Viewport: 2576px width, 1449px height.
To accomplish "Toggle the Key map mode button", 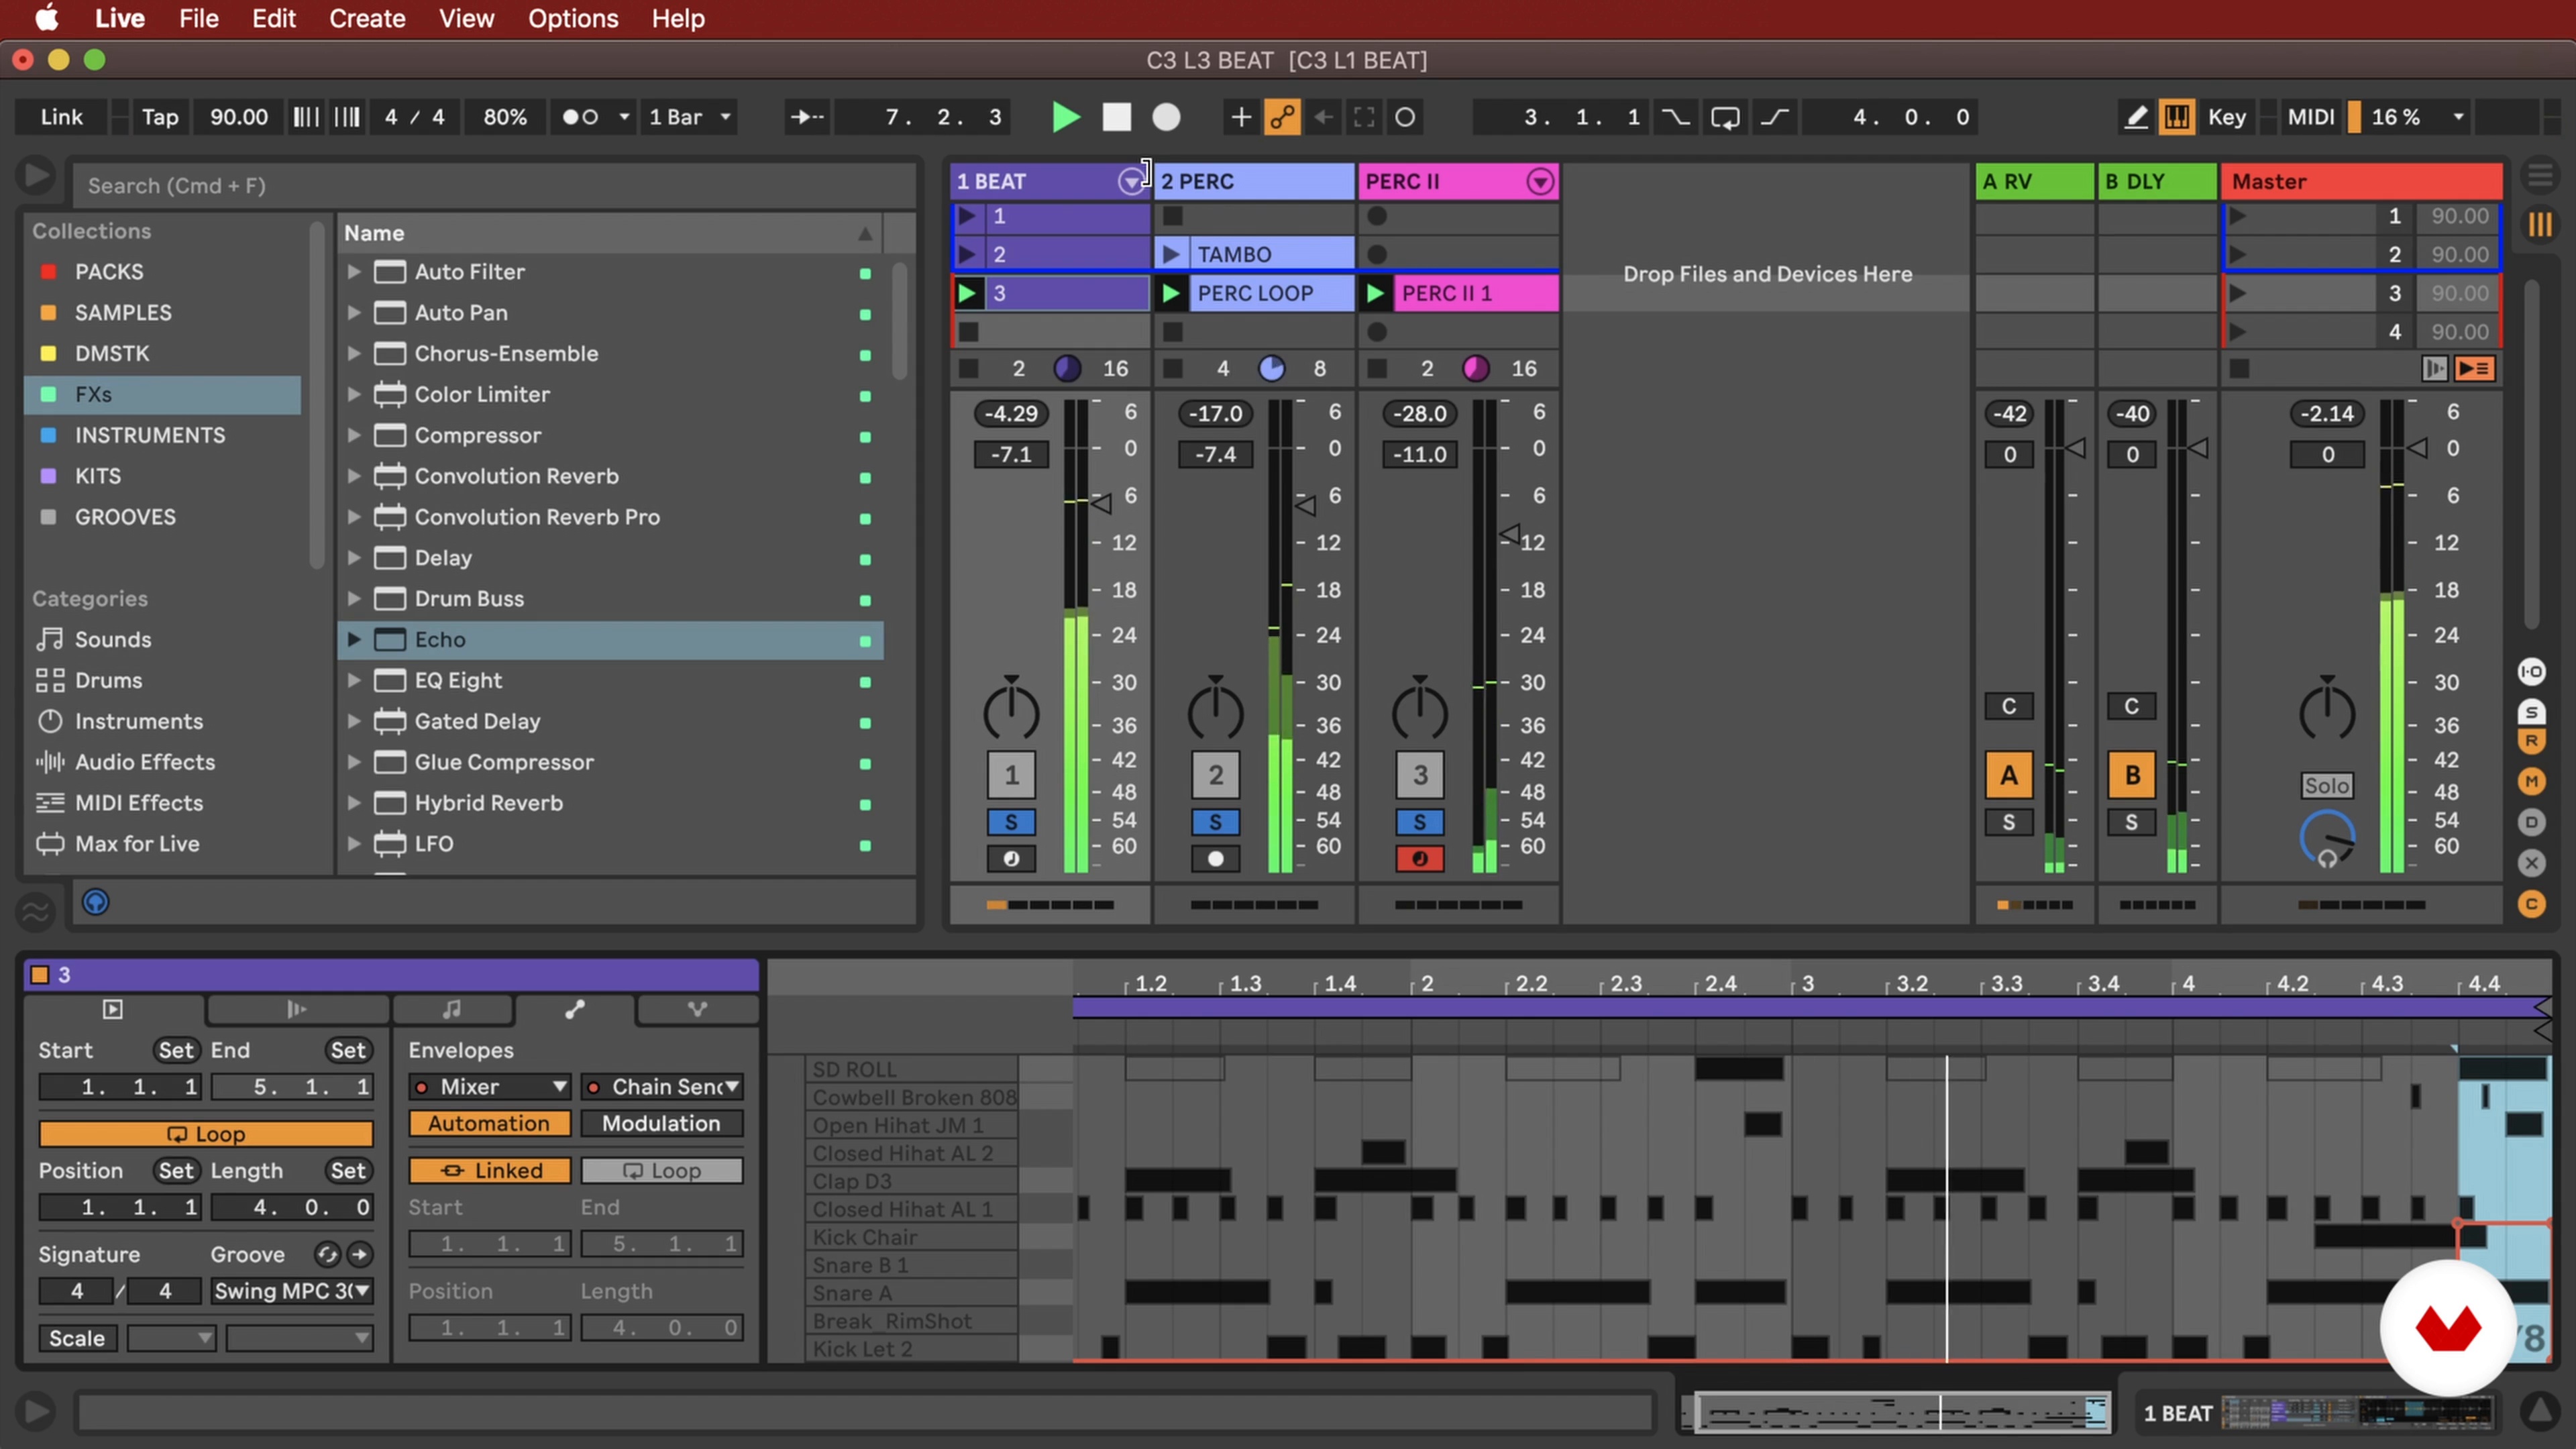I will [x=2226, y=117].
